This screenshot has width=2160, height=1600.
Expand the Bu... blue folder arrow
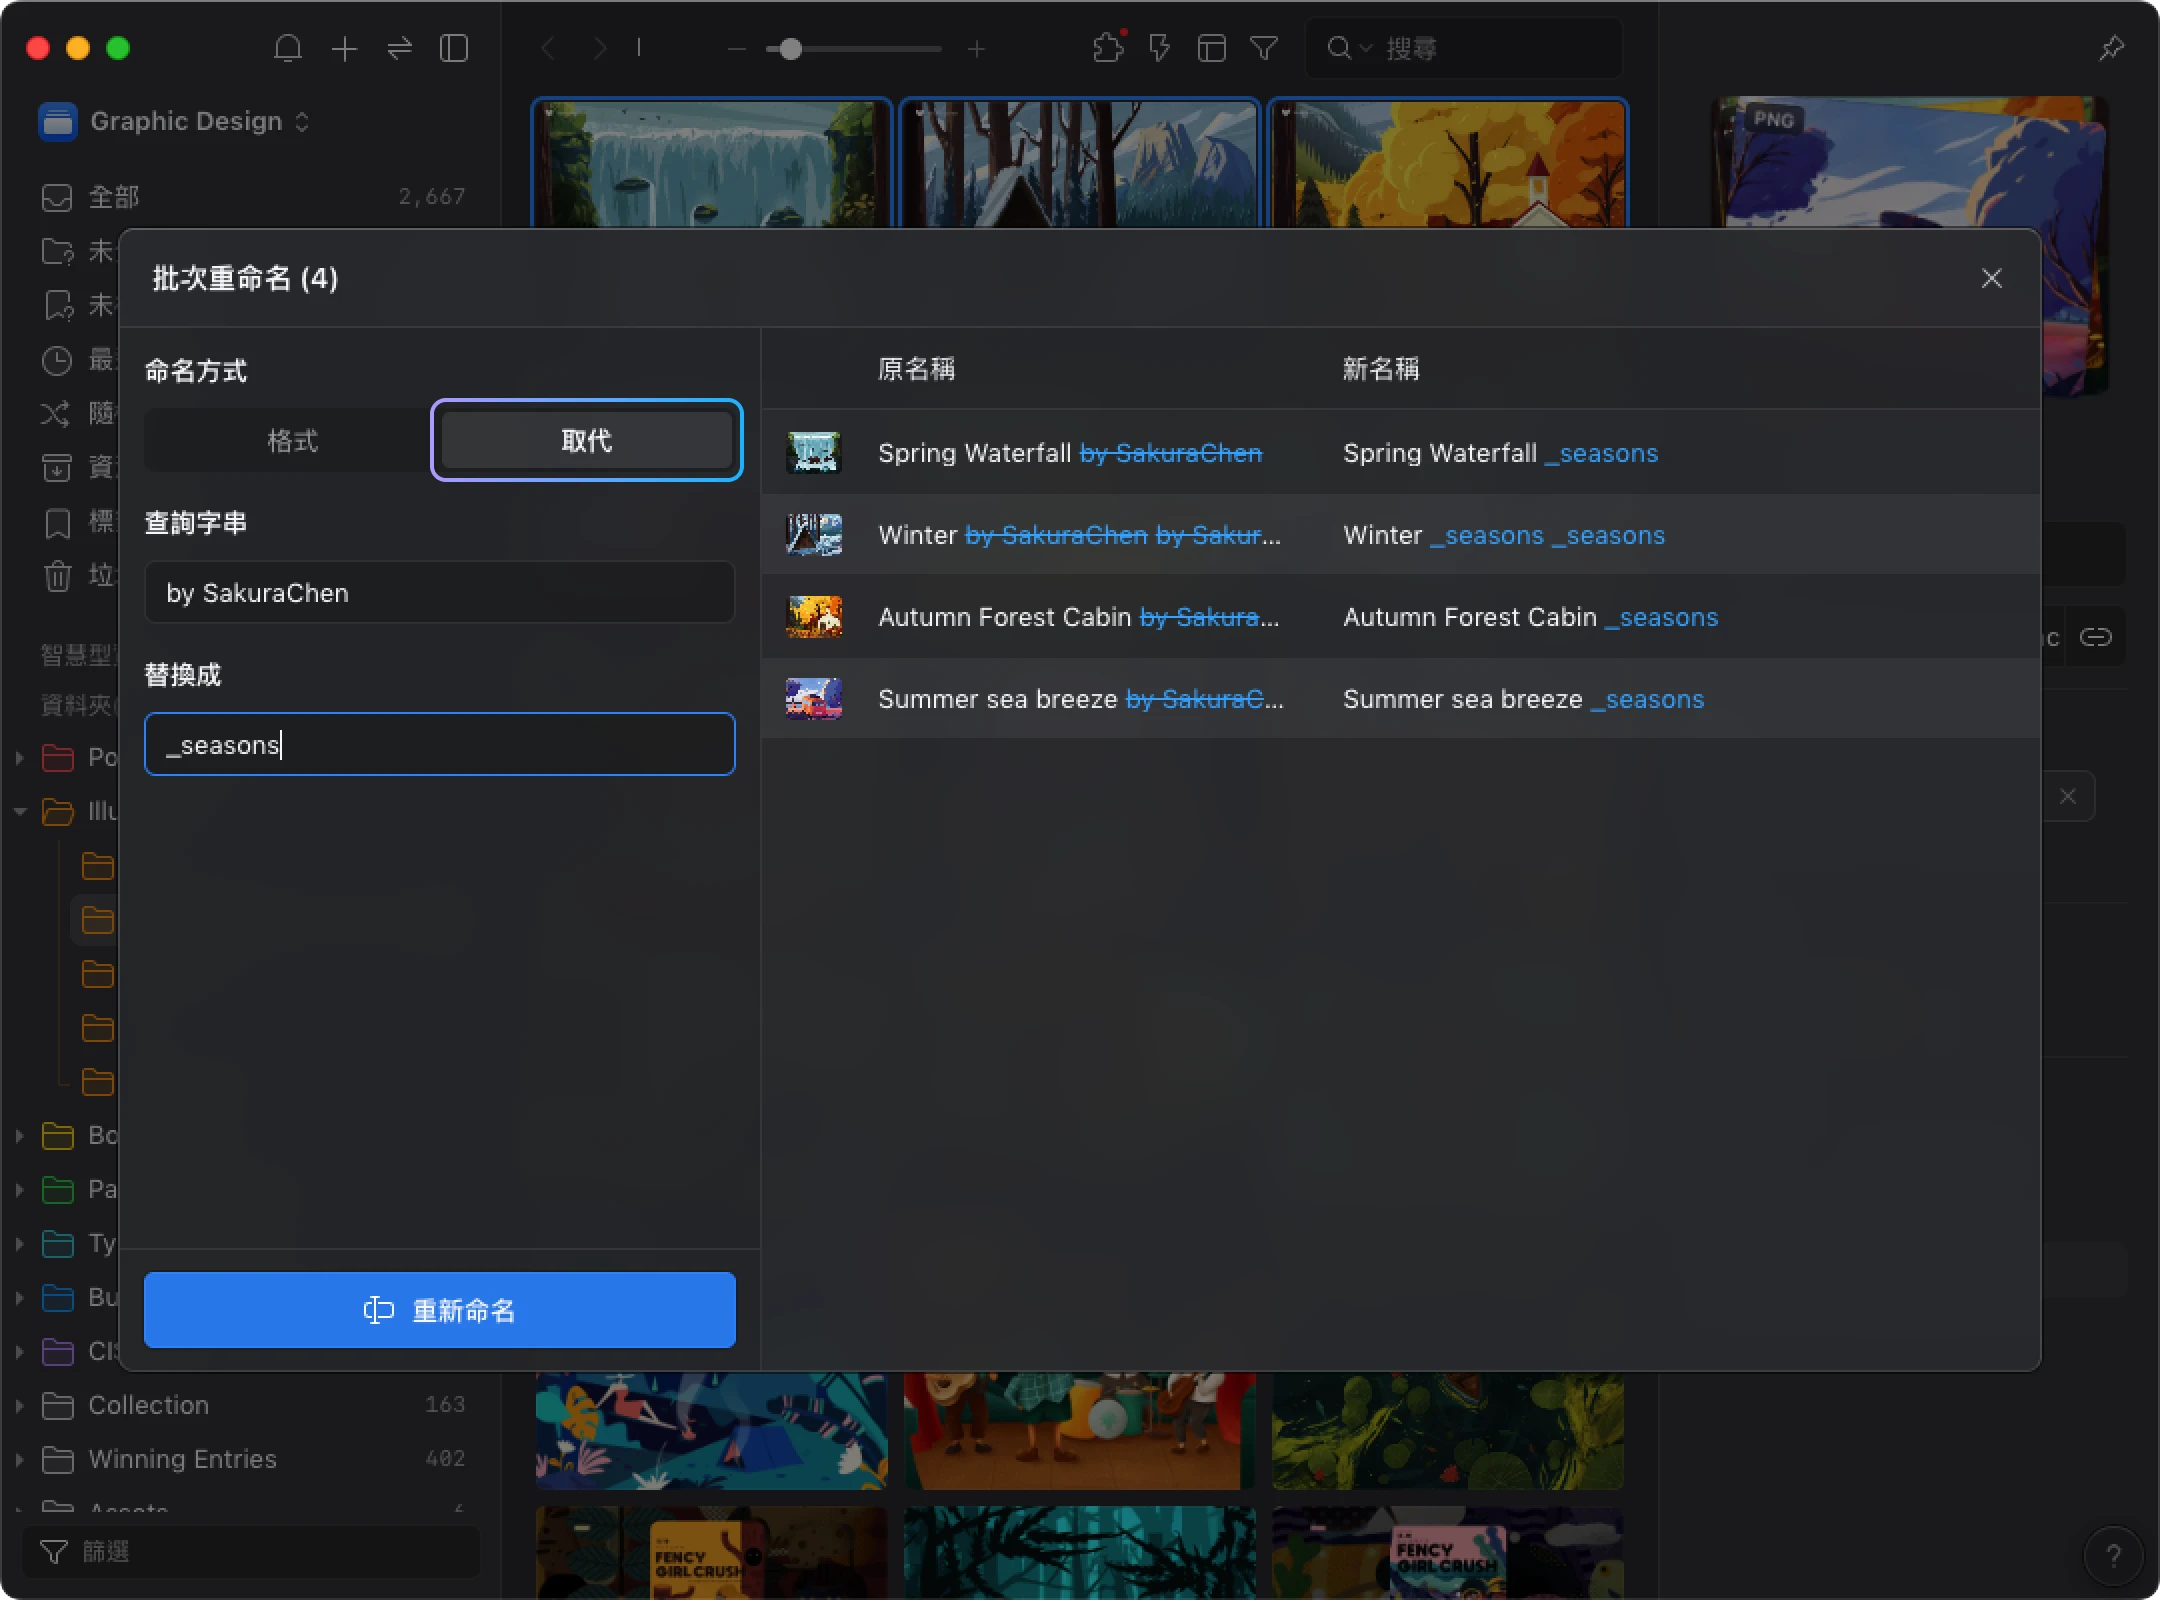[x=19, y=1297]
